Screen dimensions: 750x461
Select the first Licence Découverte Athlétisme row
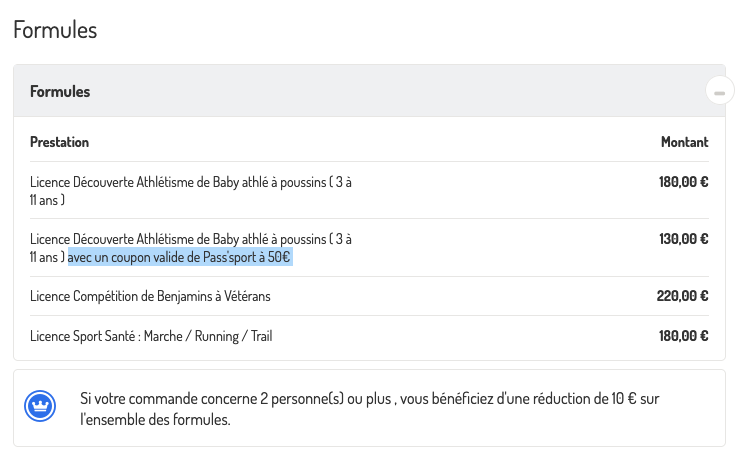(190, 183)
